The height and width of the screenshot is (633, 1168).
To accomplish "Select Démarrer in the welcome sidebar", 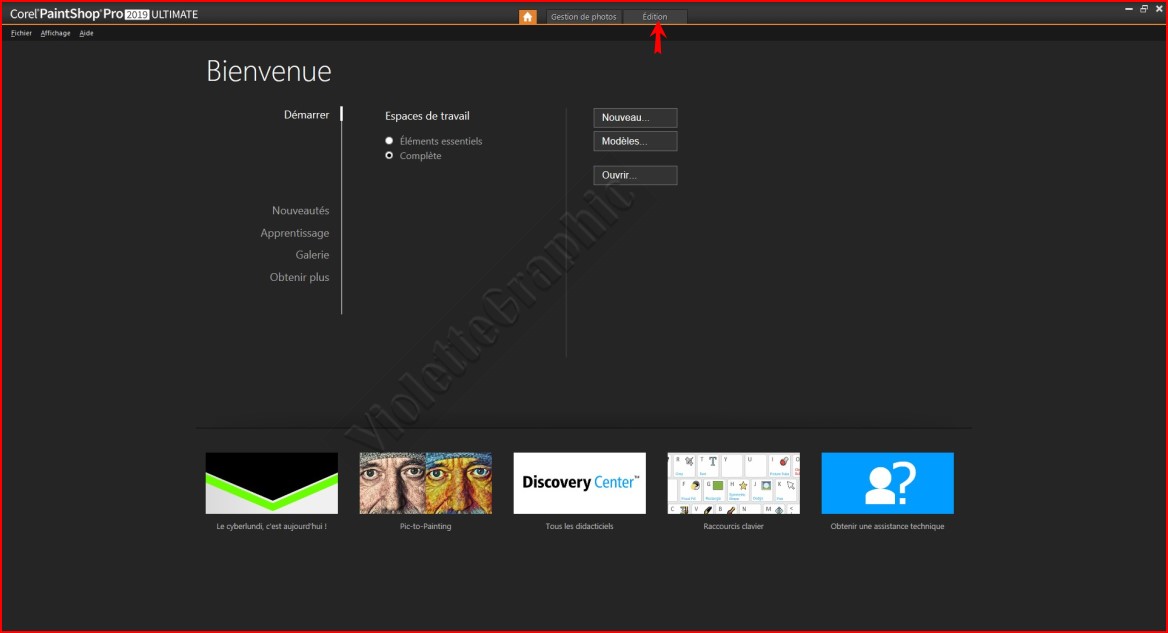I will coord(306,115).
